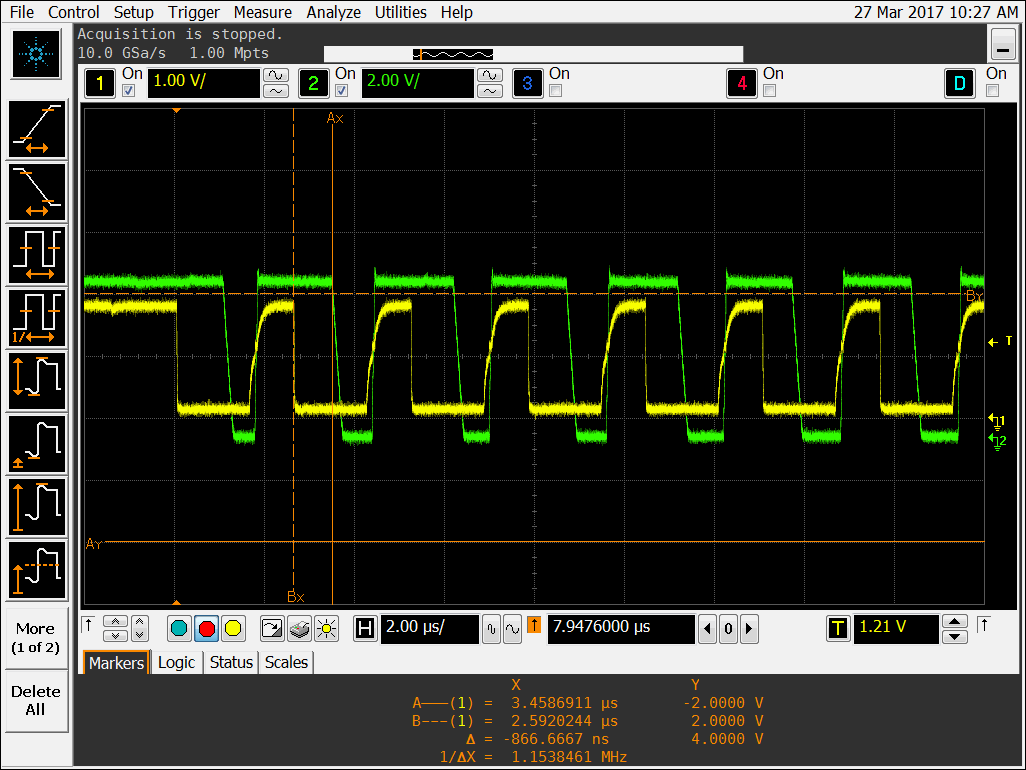Image resolution: width=1026 pixels, height=770 pixels.
Task: Click the horizontal delay right arrow
Action: (x=749, y=629)
